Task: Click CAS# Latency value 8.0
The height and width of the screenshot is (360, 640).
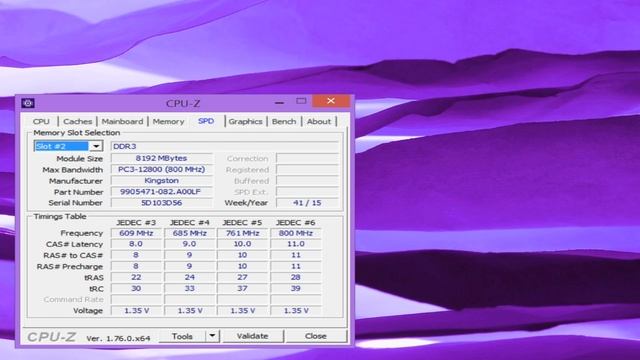Action: tap(136, 244)
